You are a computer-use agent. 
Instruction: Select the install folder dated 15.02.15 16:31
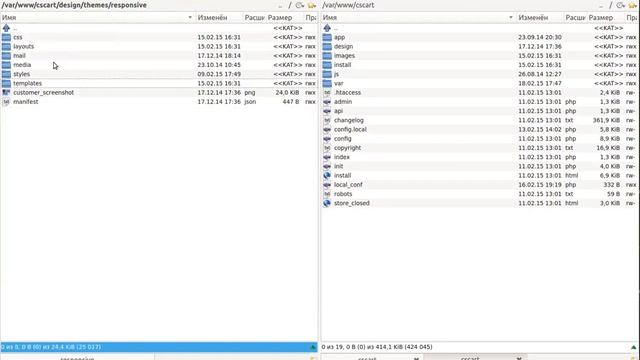342,65
